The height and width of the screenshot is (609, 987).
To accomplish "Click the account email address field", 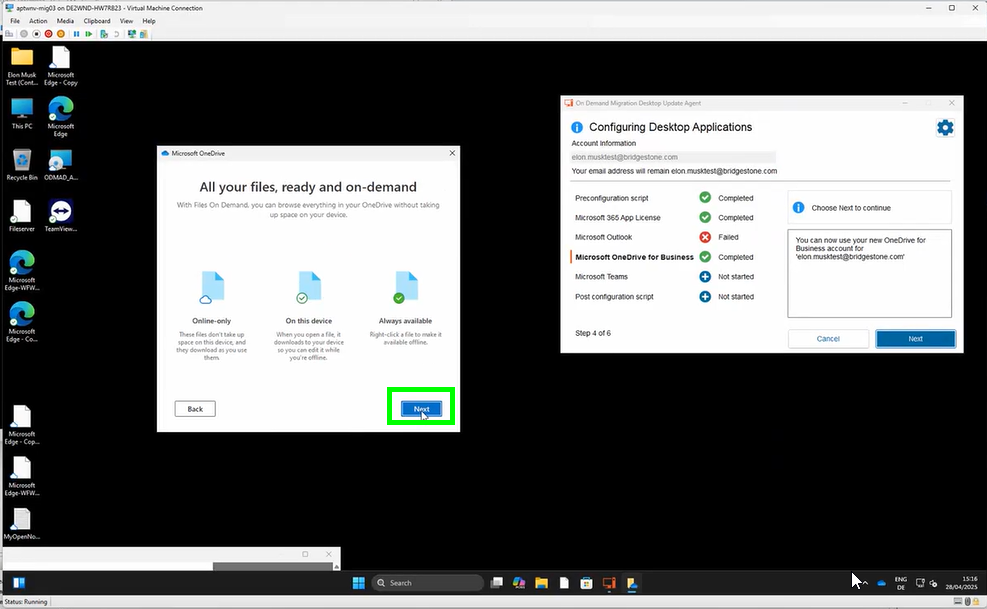I will pos(673,157).
